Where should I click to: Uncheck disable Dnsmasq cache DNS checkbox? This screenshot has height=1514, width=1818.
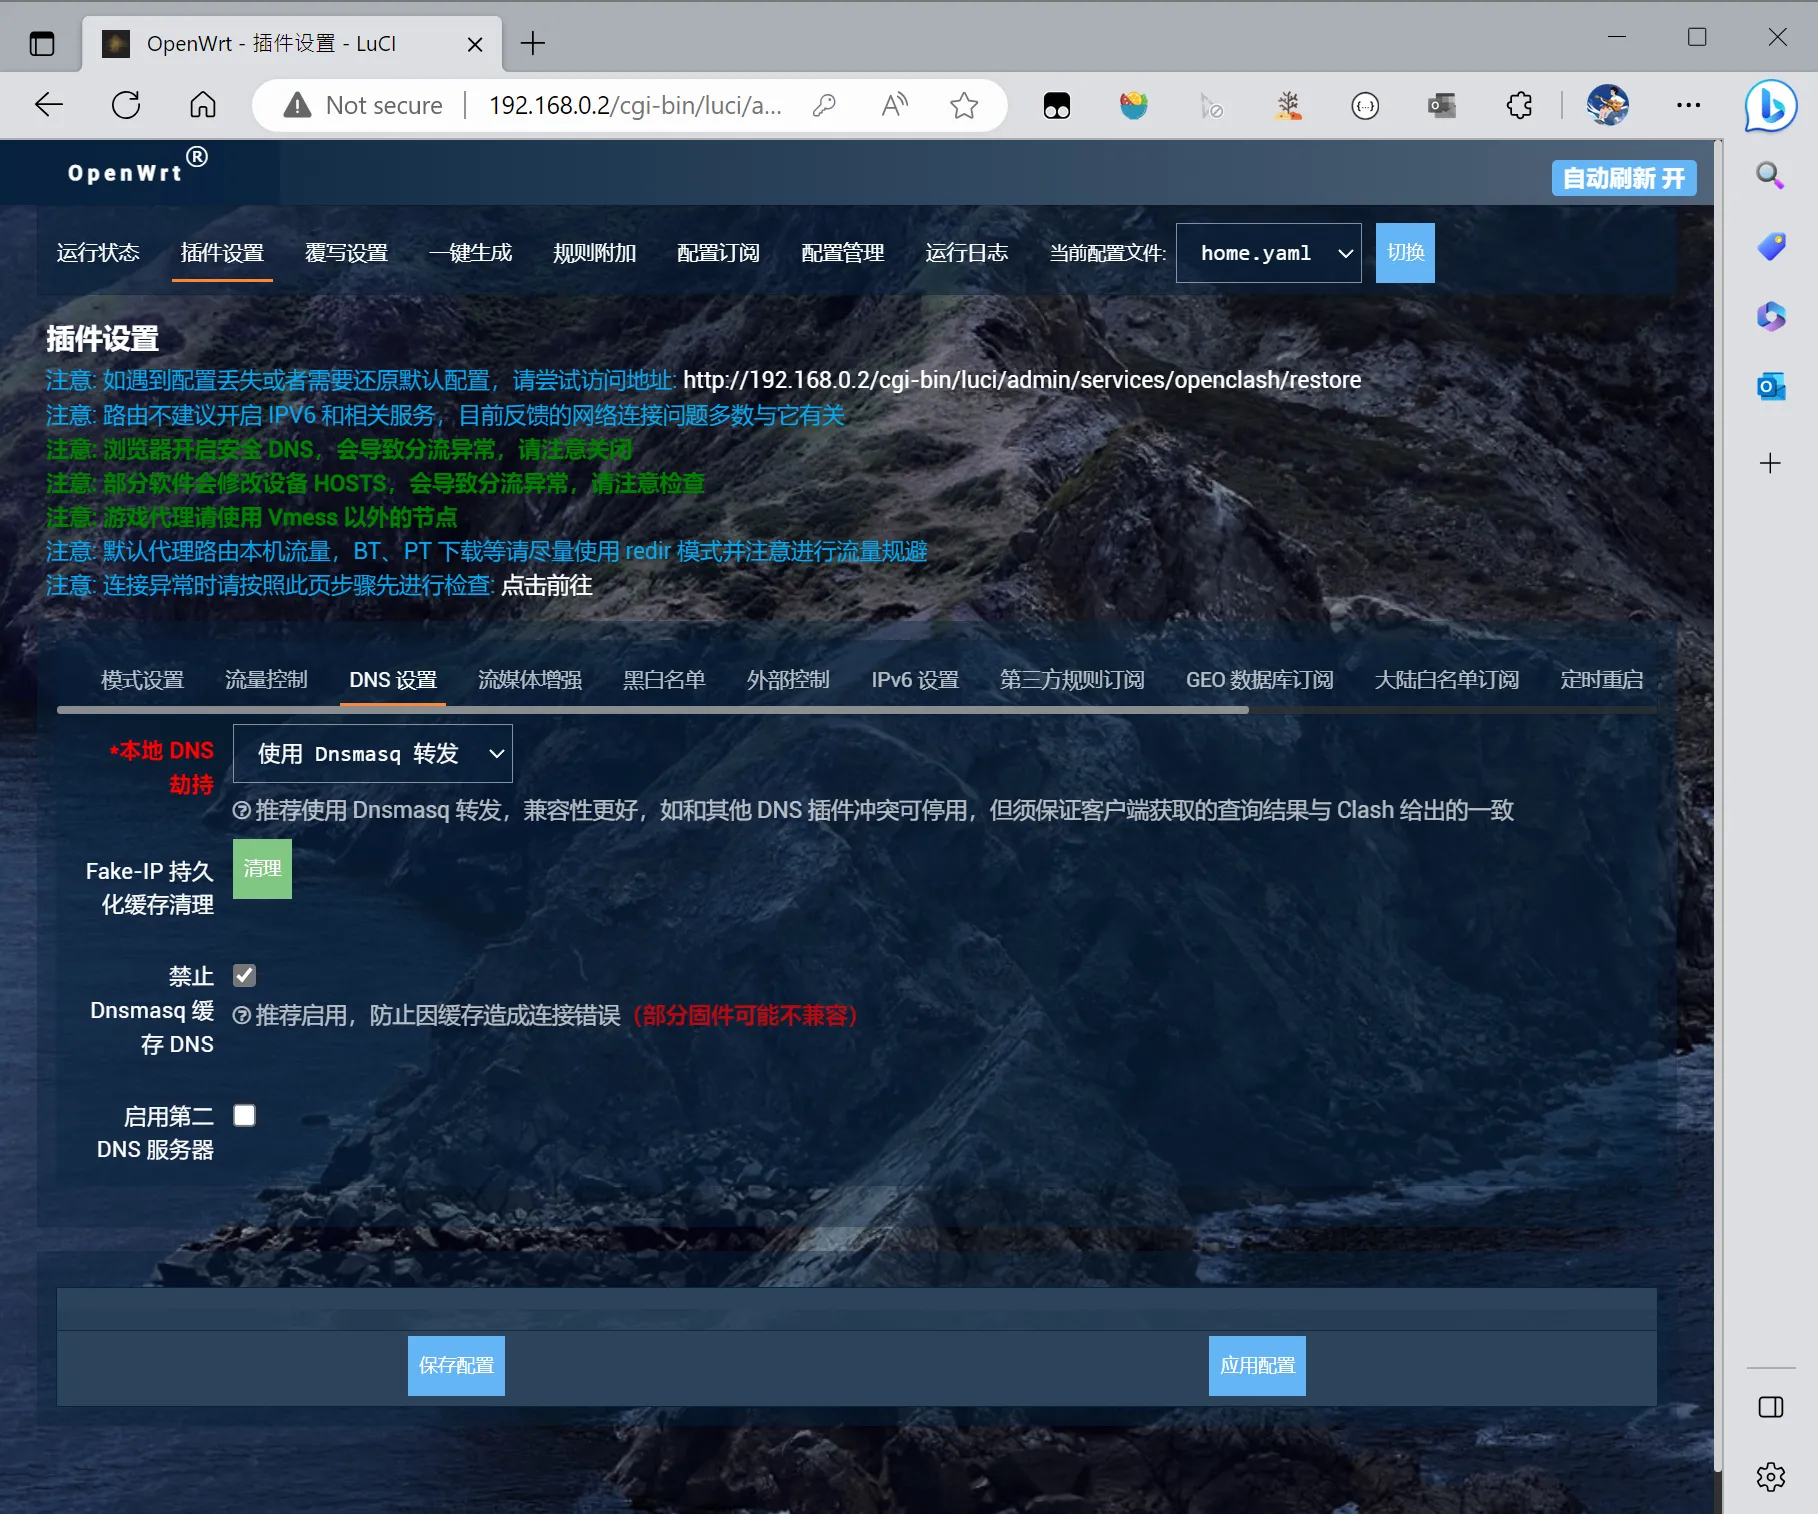coord(245,976)
